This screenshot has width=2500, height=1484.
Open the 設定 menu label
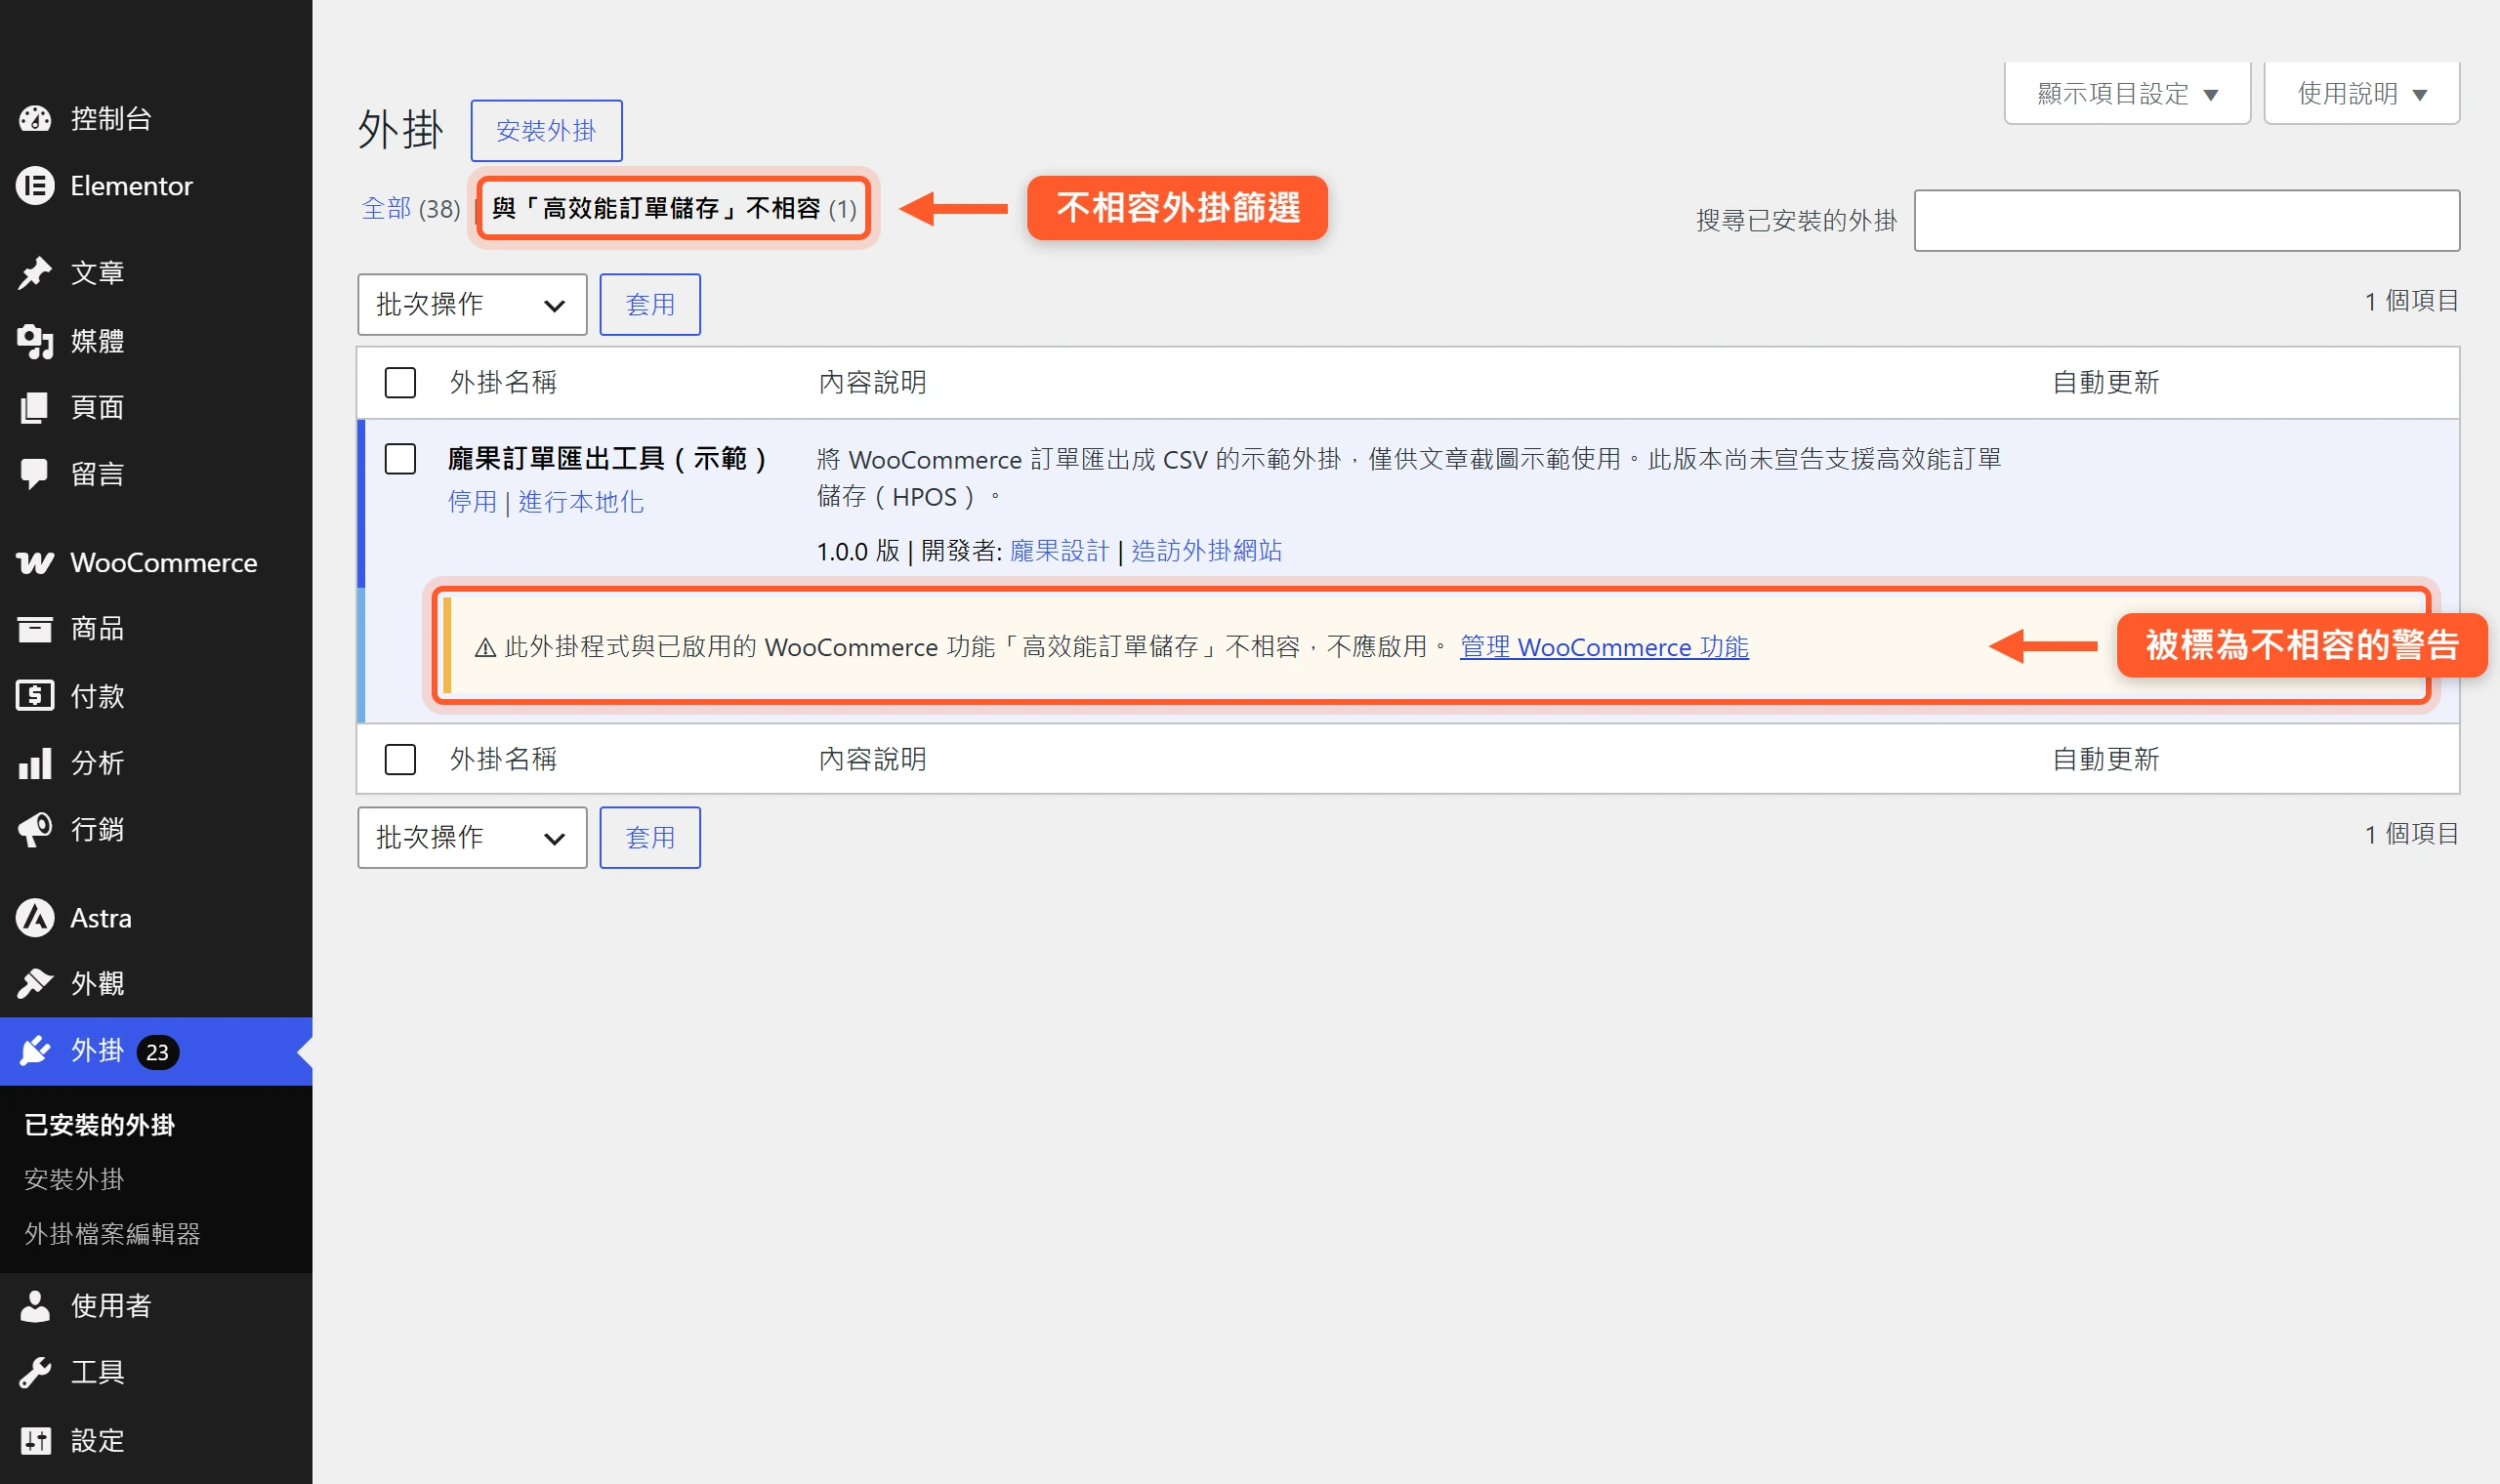click(x=97, y=1441)
